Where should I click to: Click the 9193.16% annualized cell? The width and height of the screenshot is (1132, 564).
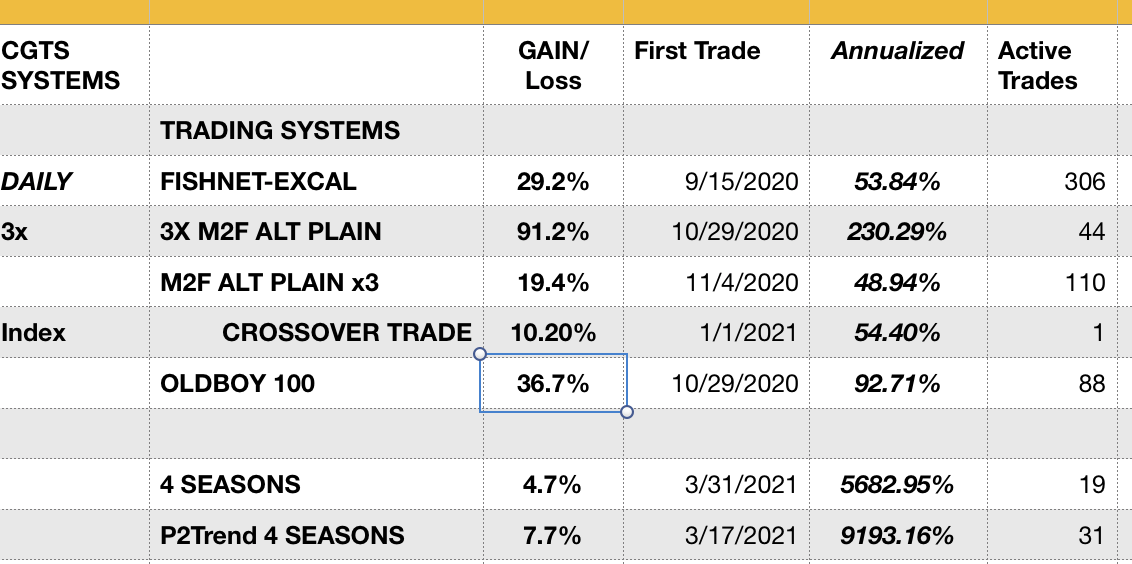(898, 535)
